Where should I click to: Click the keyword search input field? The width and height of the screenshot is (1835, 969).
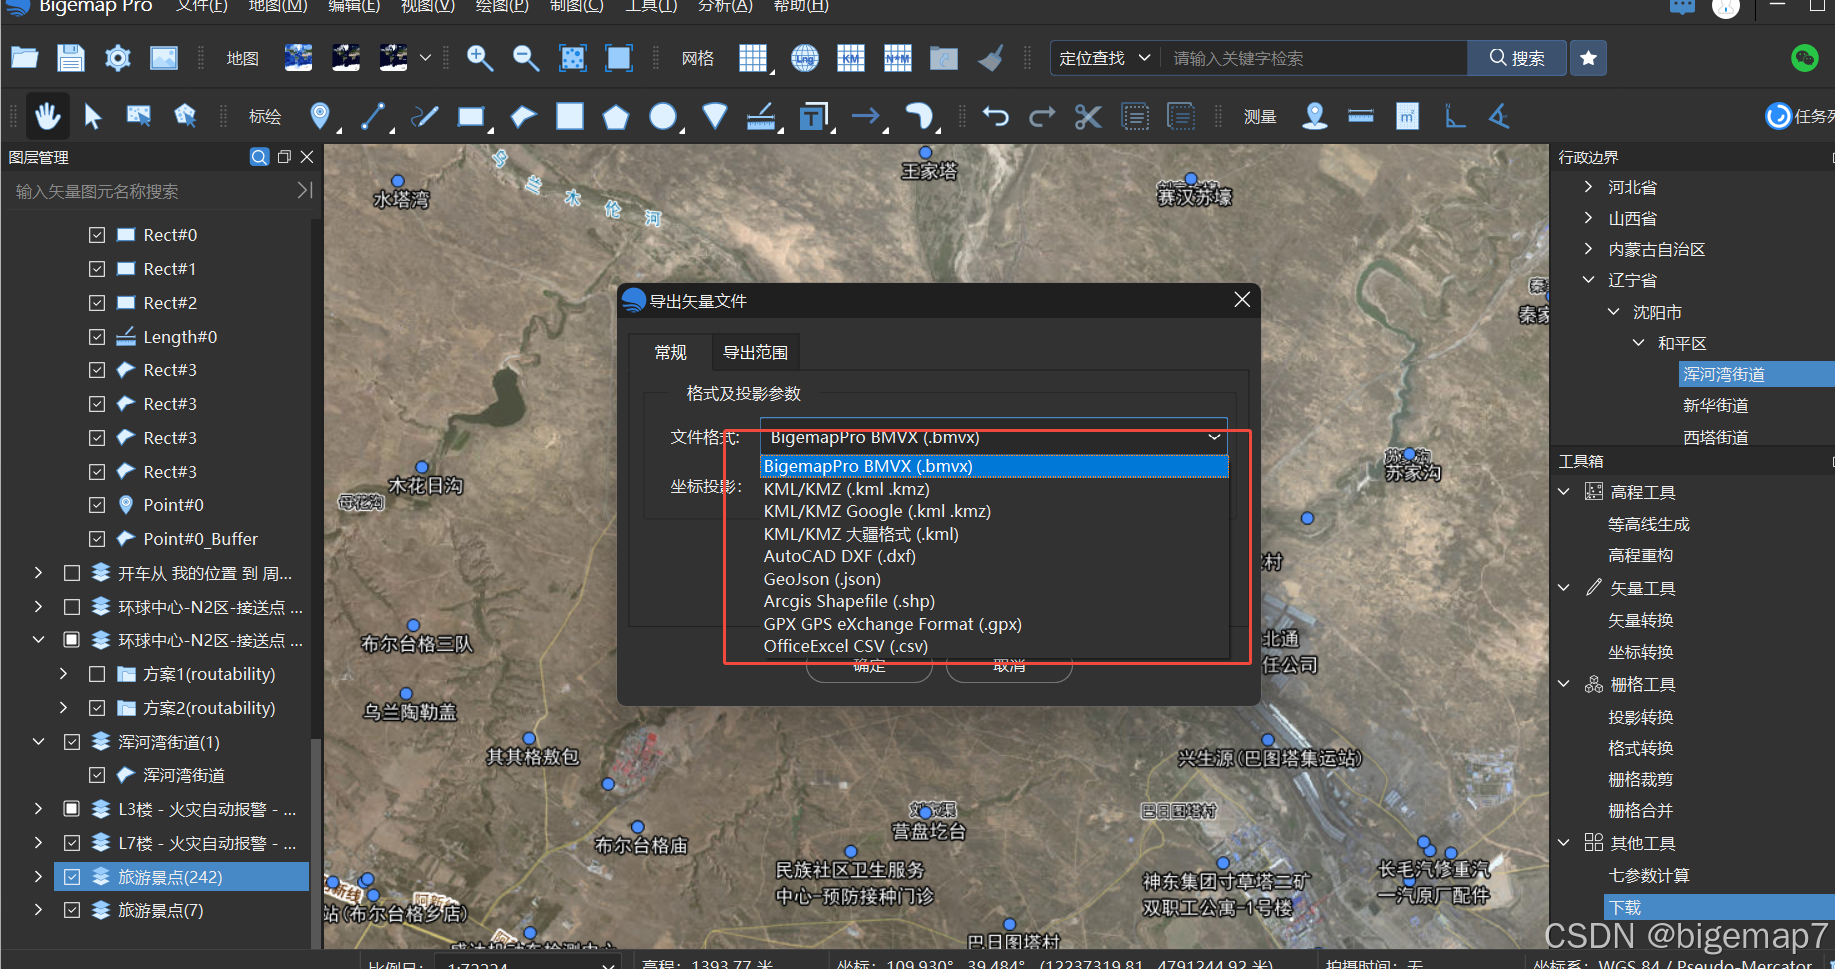1313,58
